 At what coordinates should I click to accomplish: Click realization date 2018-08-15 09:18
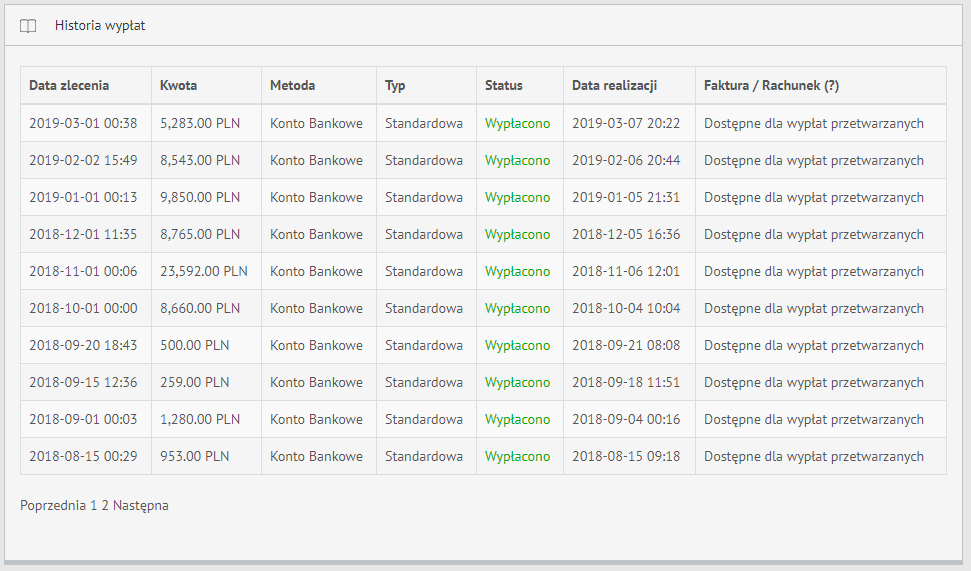click(x=625, y=456)
